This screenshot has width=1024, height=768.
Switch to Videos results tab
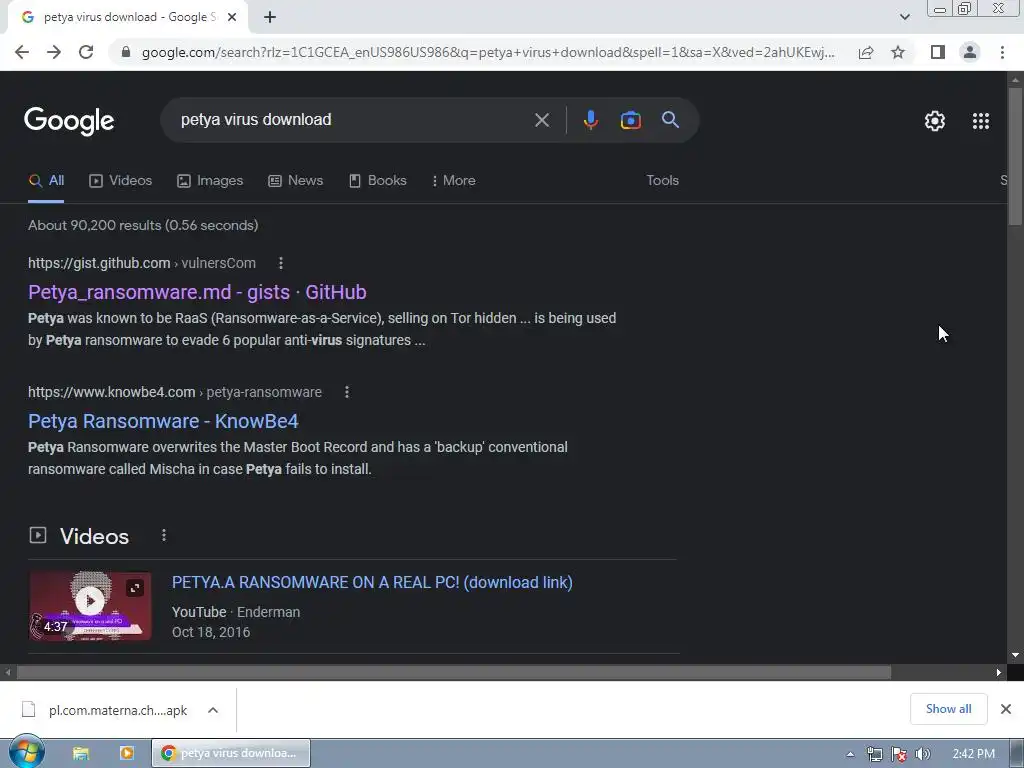pyautogui.click(x=121, y=181)
